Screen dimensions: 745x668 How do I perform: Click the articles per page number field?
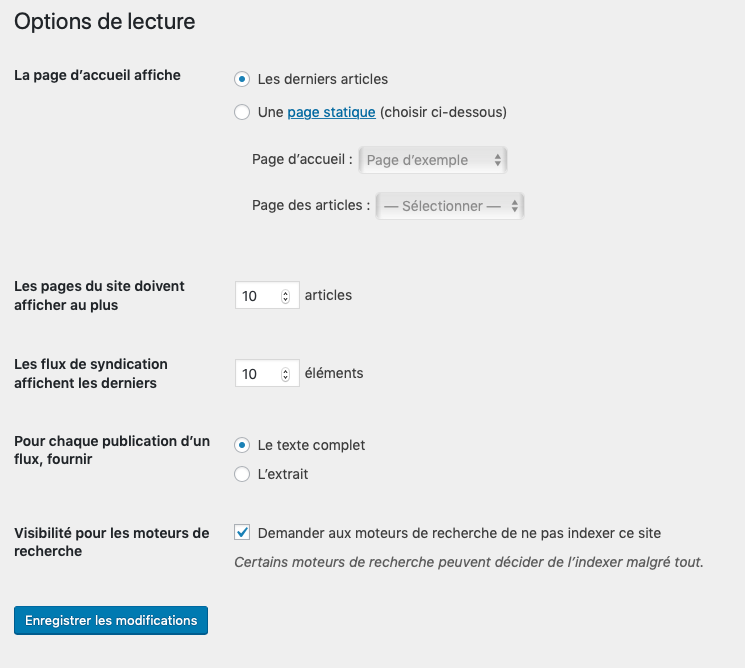point(258,296)
